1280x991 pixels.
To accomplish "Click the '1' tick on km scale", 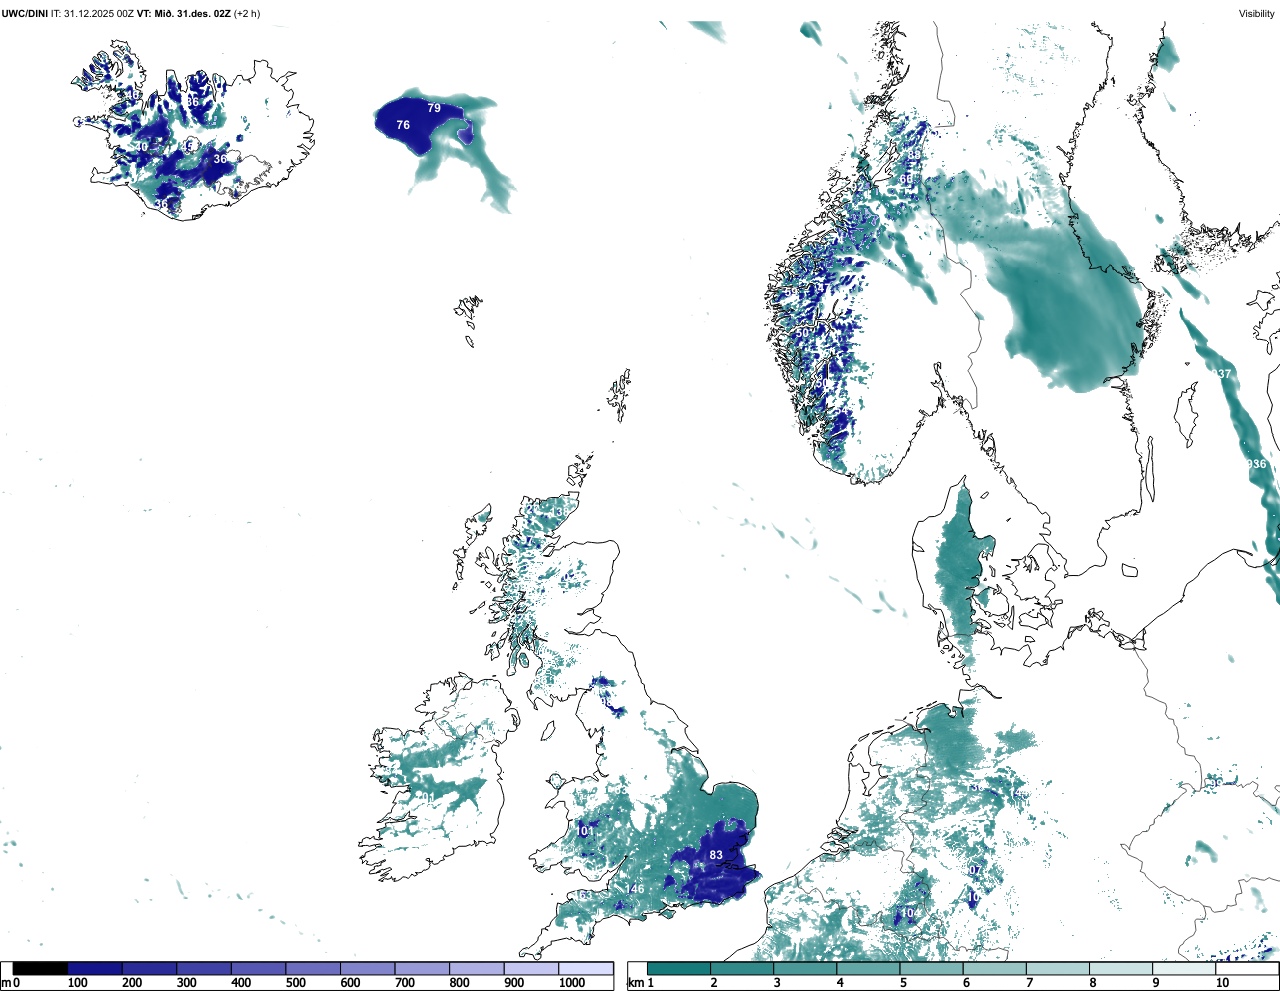I will [x=650, y=984].
